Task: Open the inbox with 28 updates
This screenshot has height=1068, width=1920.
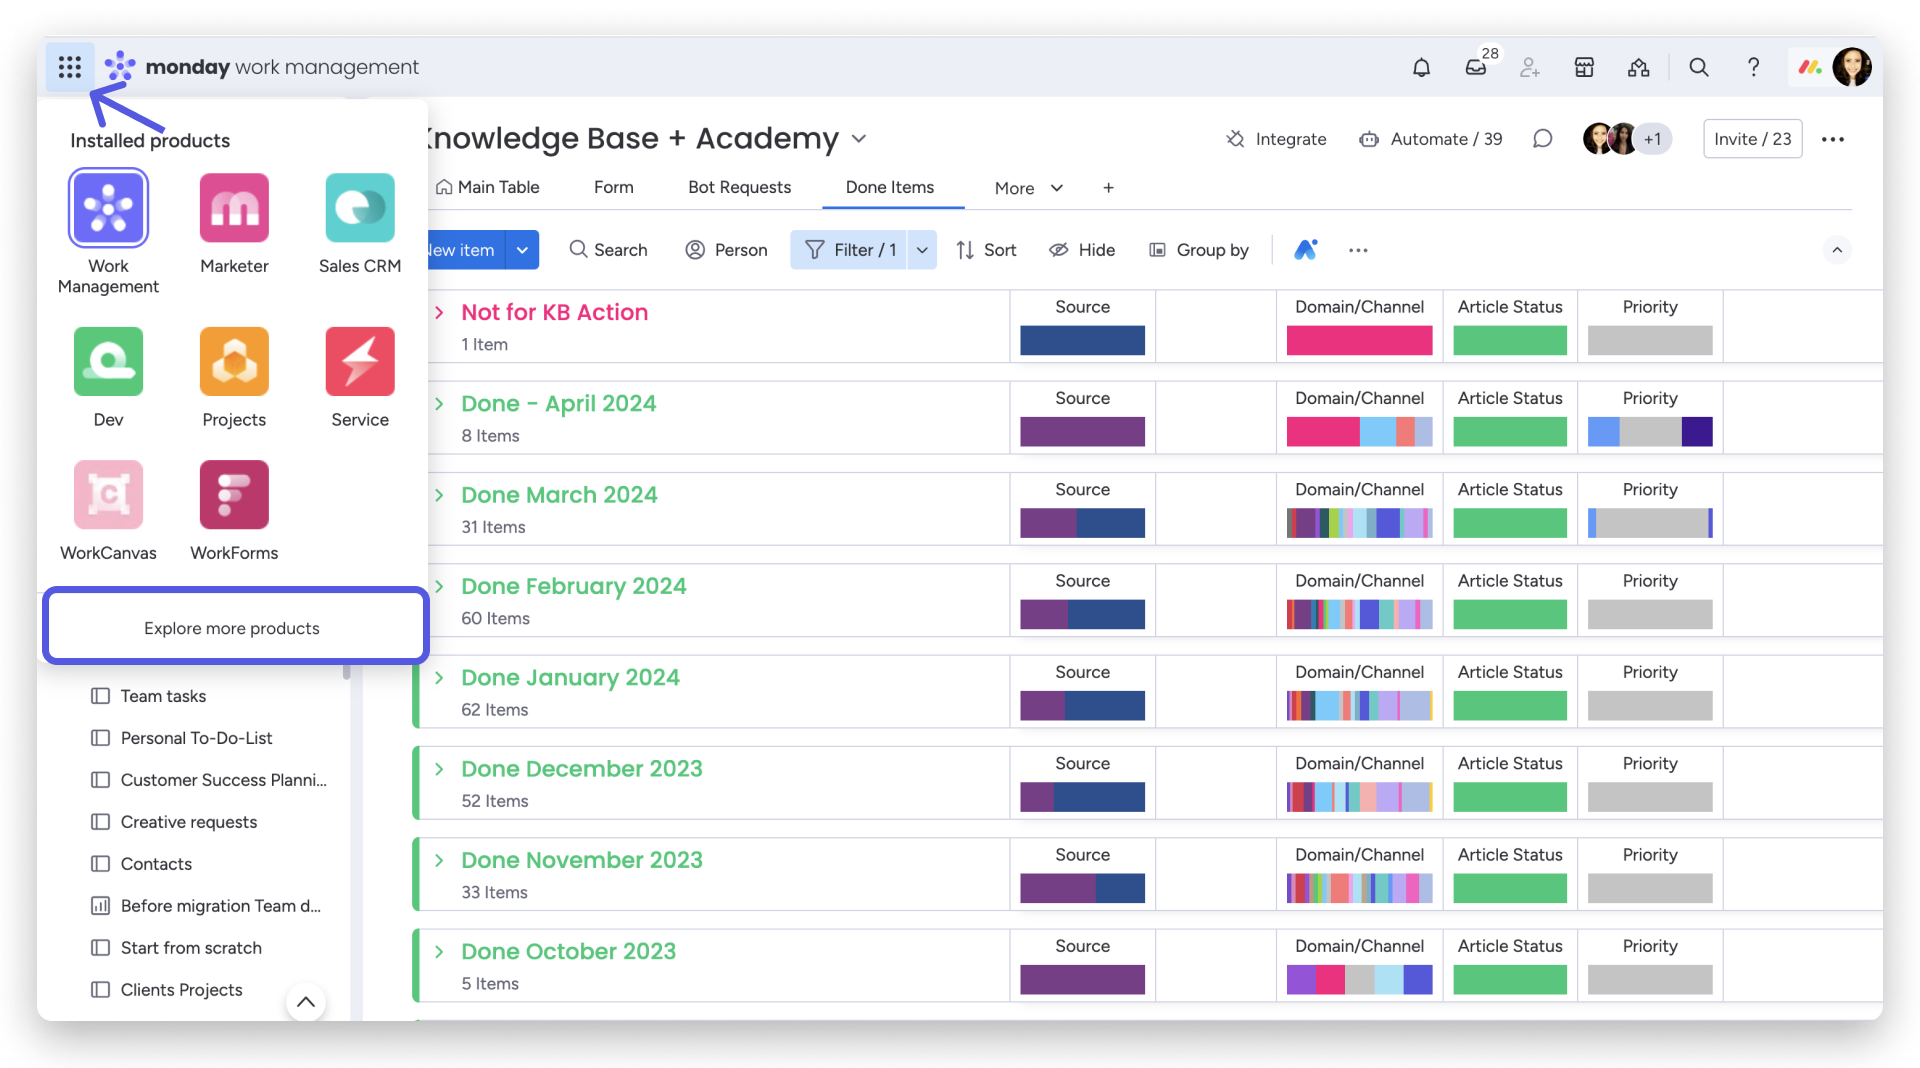Action: click(x=1476, y=67)
